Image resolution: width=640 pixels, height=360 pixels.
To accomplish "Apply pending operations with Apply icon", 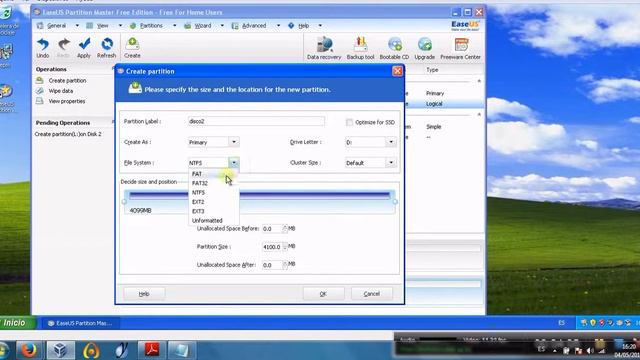I will 84,48.
